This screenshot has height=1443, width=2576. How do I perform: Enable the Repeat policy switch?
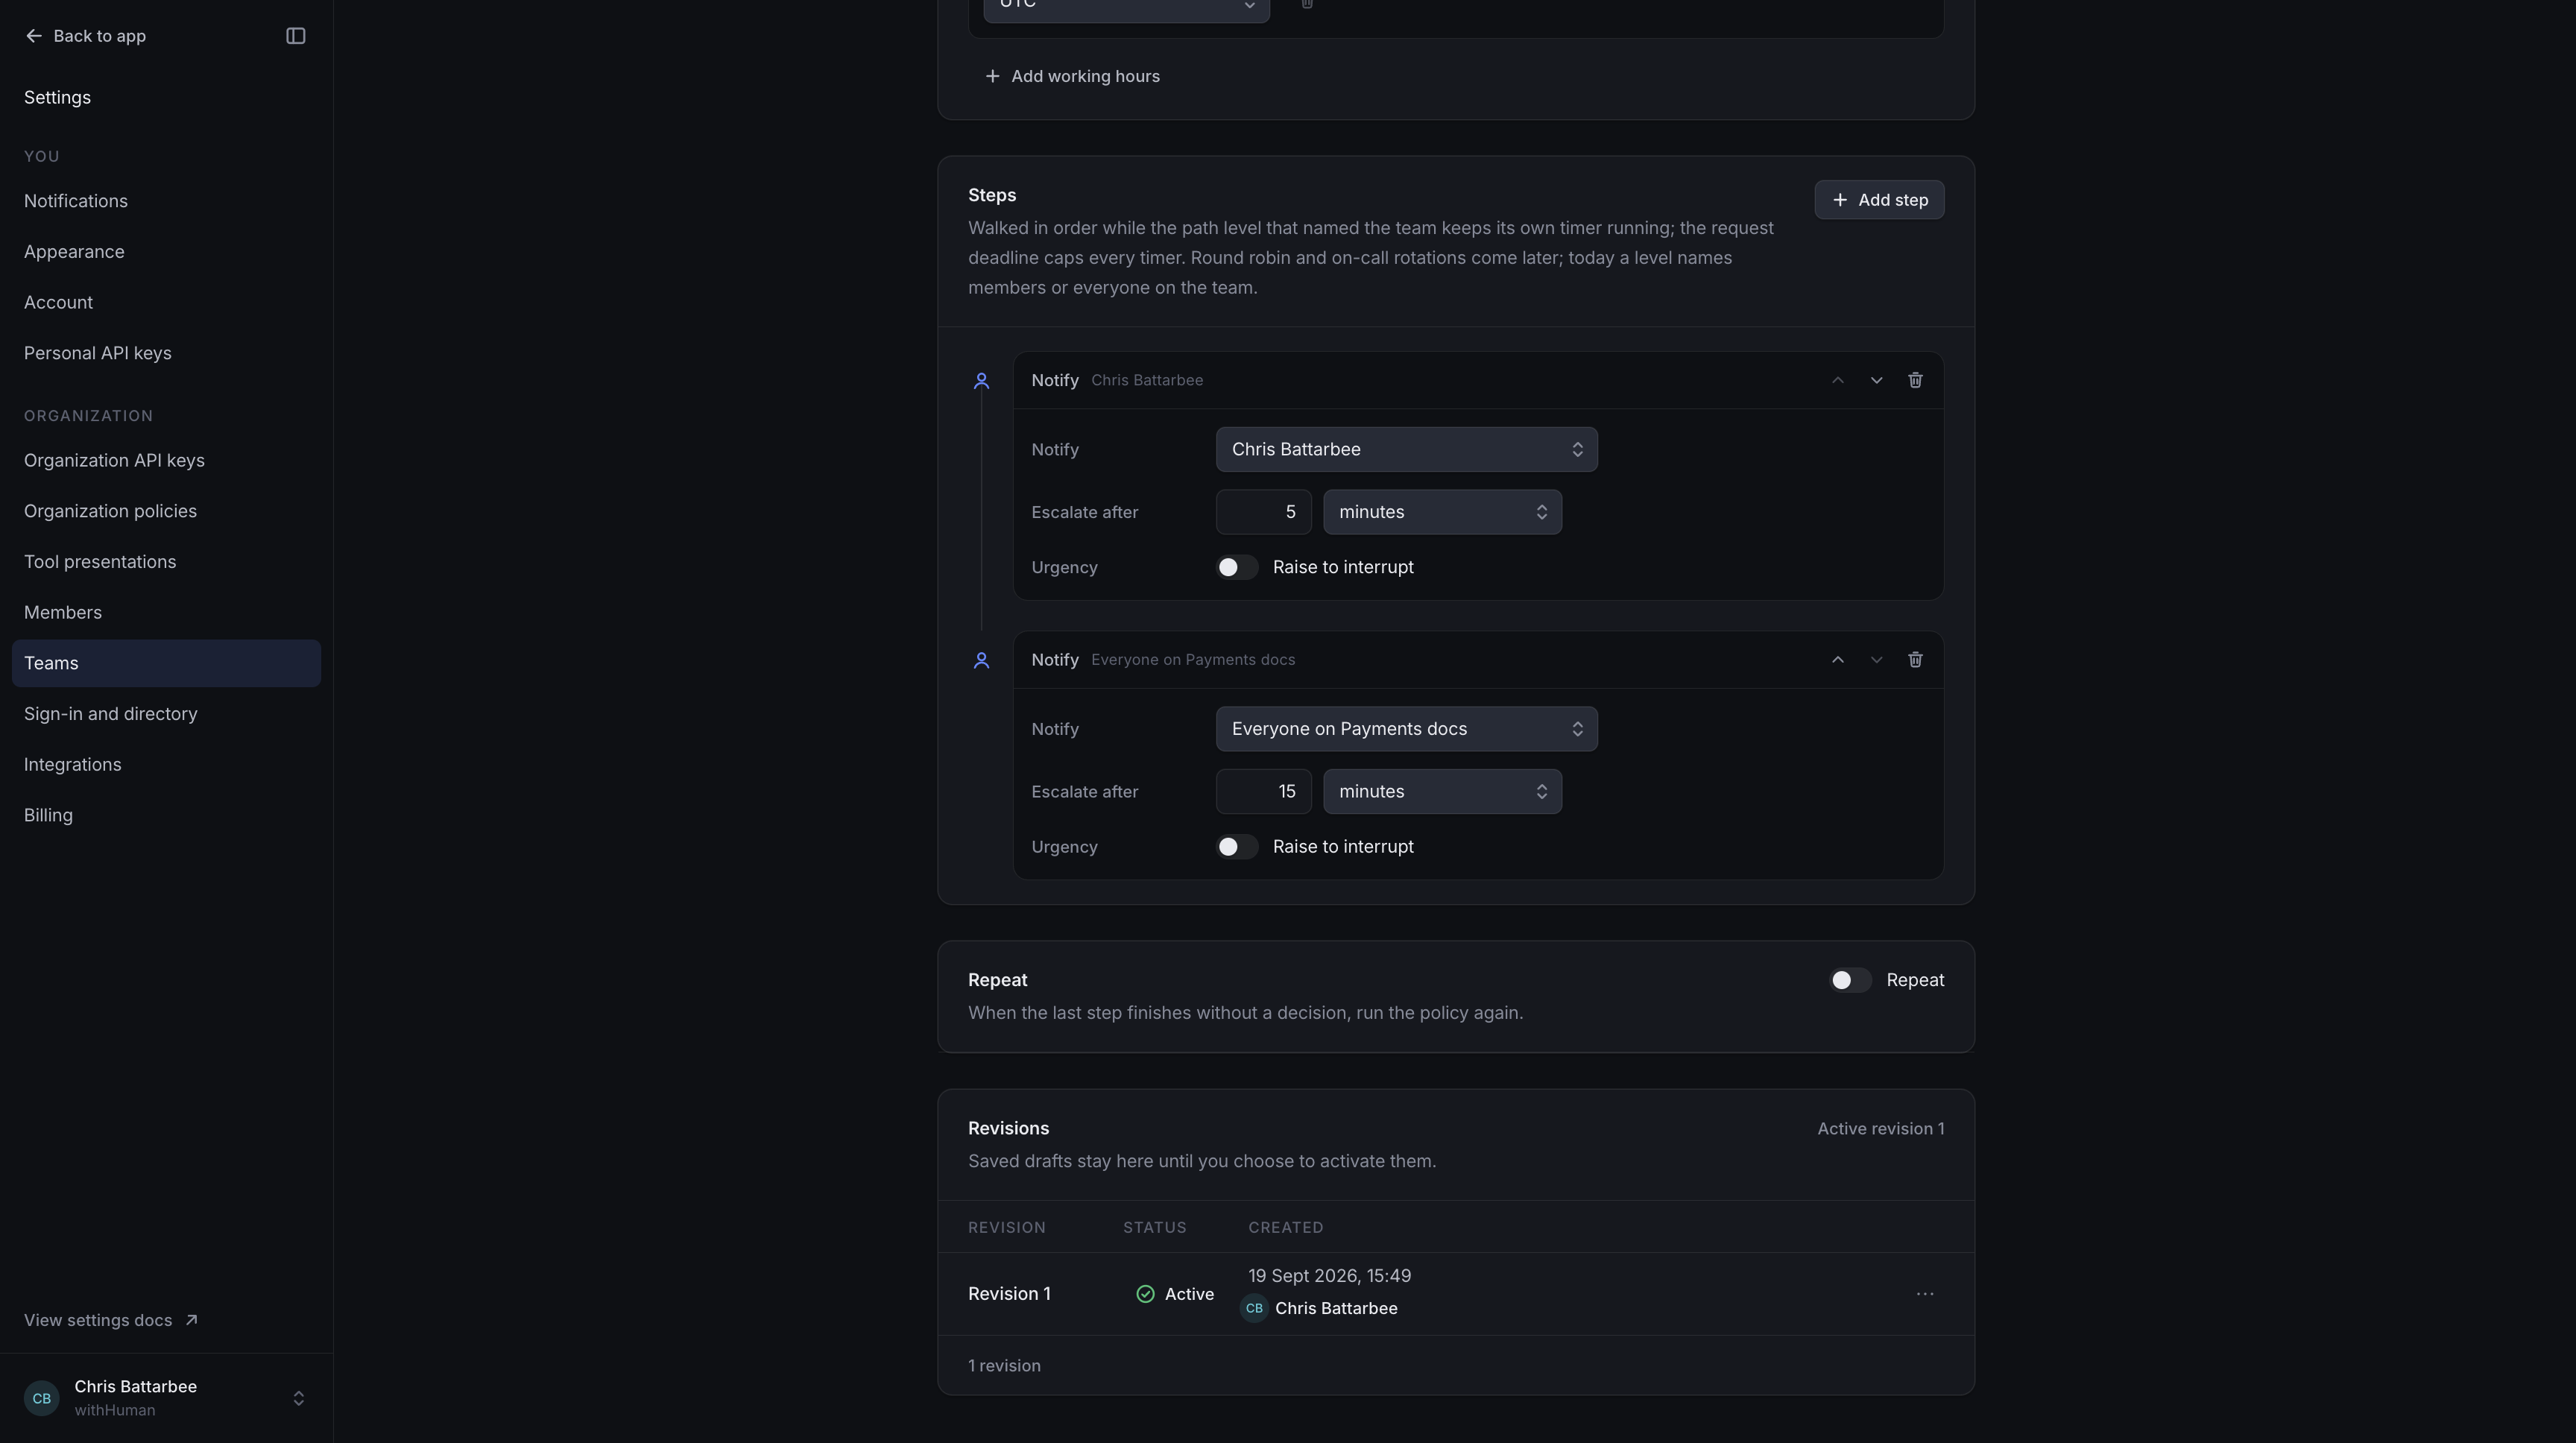click(1850, 980)
